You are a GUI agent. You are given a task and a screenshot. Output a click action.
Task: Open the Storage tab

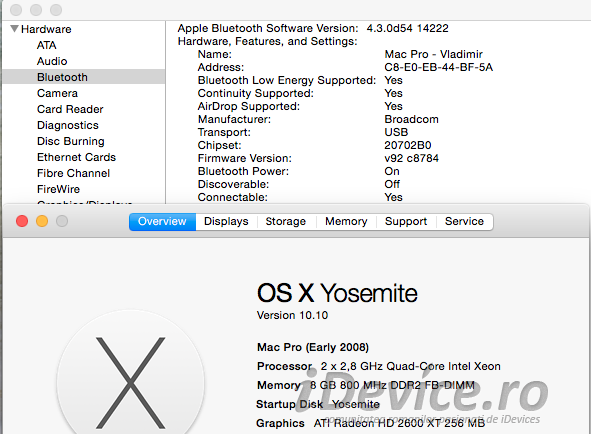point(286,221)
